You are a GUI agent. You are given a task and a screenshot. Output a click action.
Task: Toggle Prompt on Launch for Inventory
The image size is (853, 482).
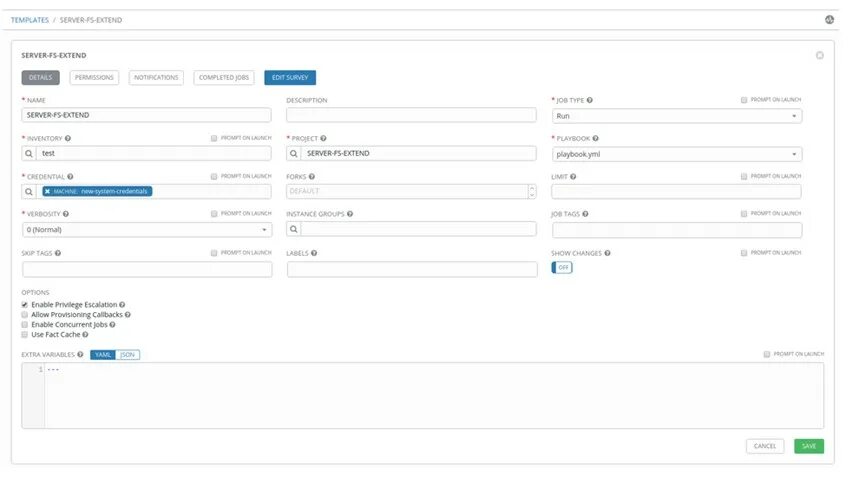point(214,138)
